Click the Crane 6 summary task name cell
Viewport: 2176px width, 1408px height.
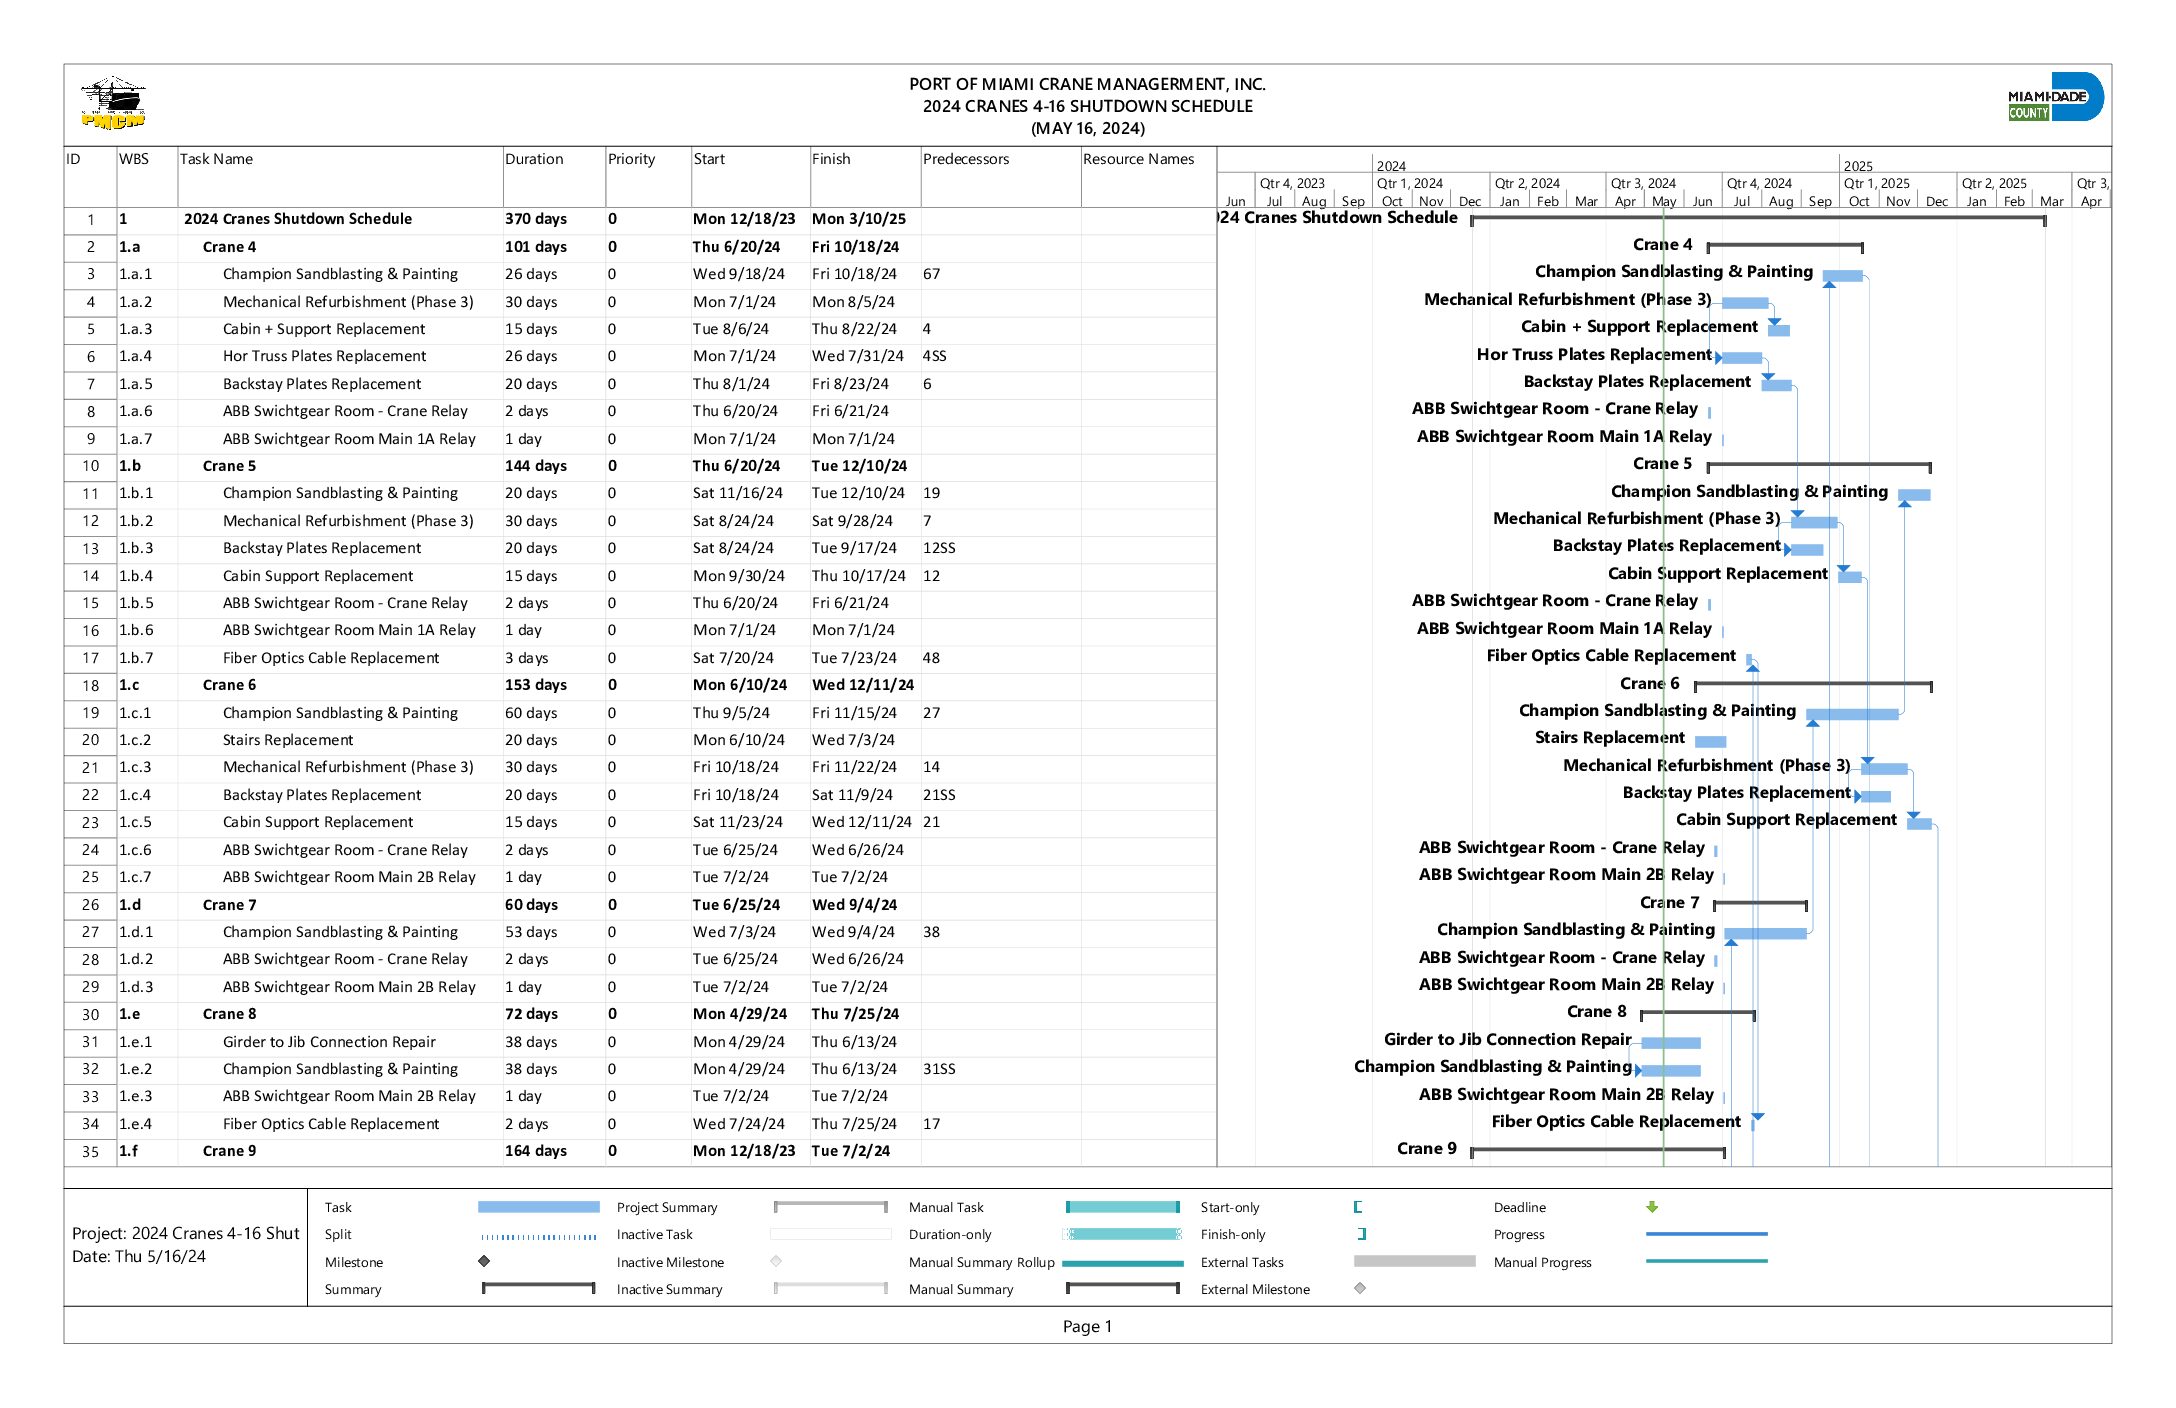(229, 685)
